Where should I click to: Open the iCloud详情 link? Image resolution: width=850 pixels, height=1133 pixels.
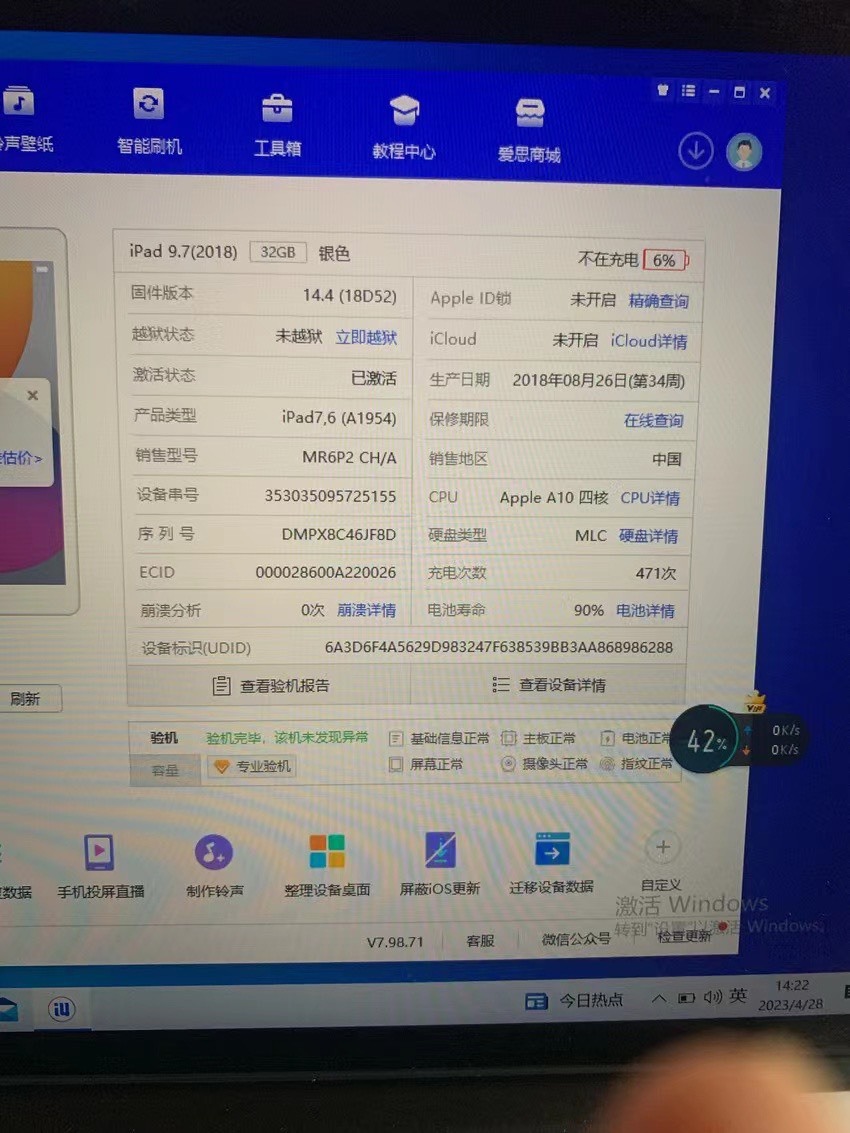pyautogui.click(x=648, y=340)
